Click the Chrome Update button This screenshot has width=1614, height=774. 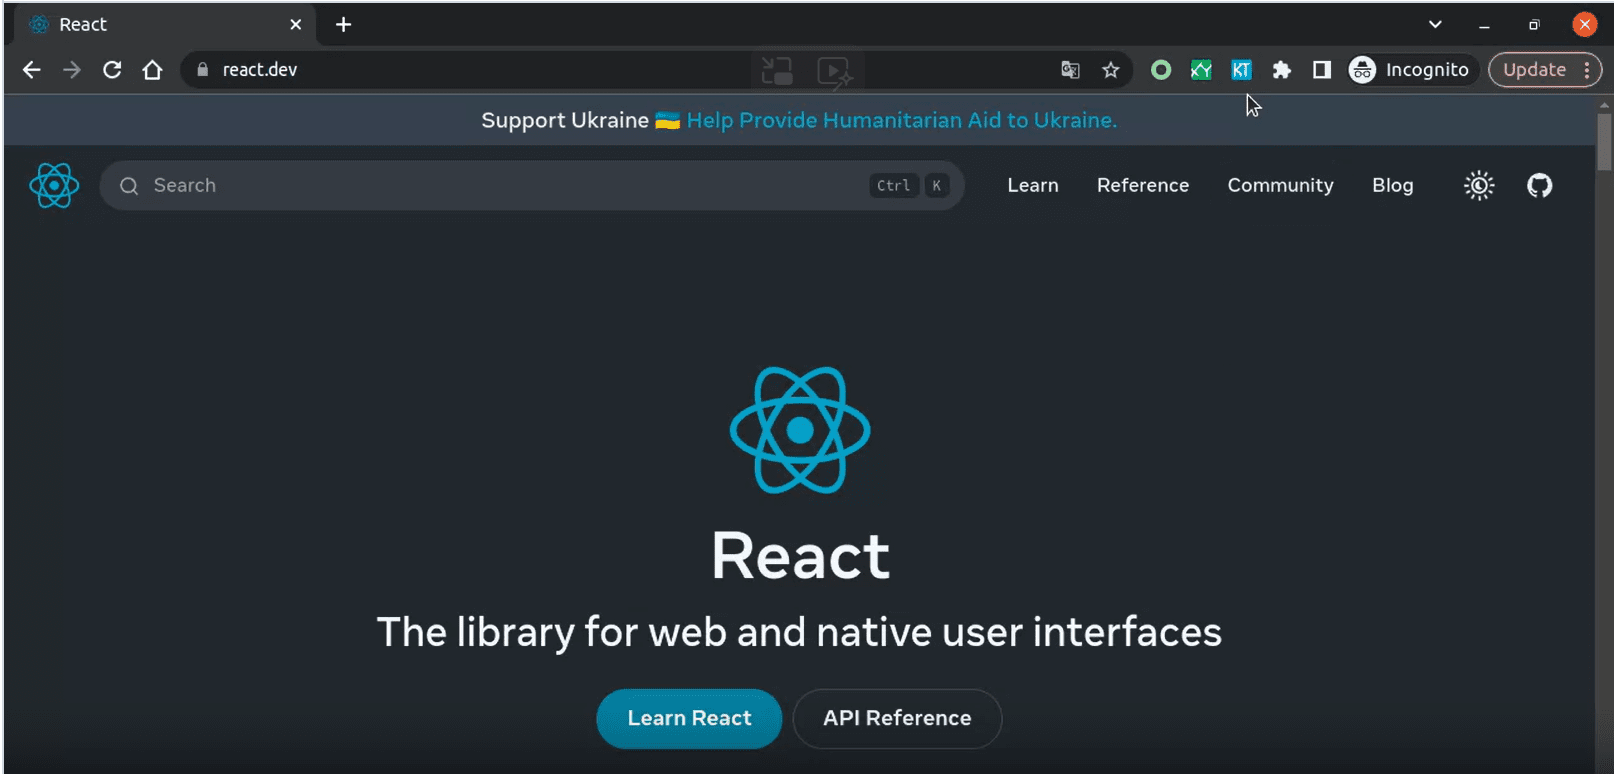[x=1534, y=70]
